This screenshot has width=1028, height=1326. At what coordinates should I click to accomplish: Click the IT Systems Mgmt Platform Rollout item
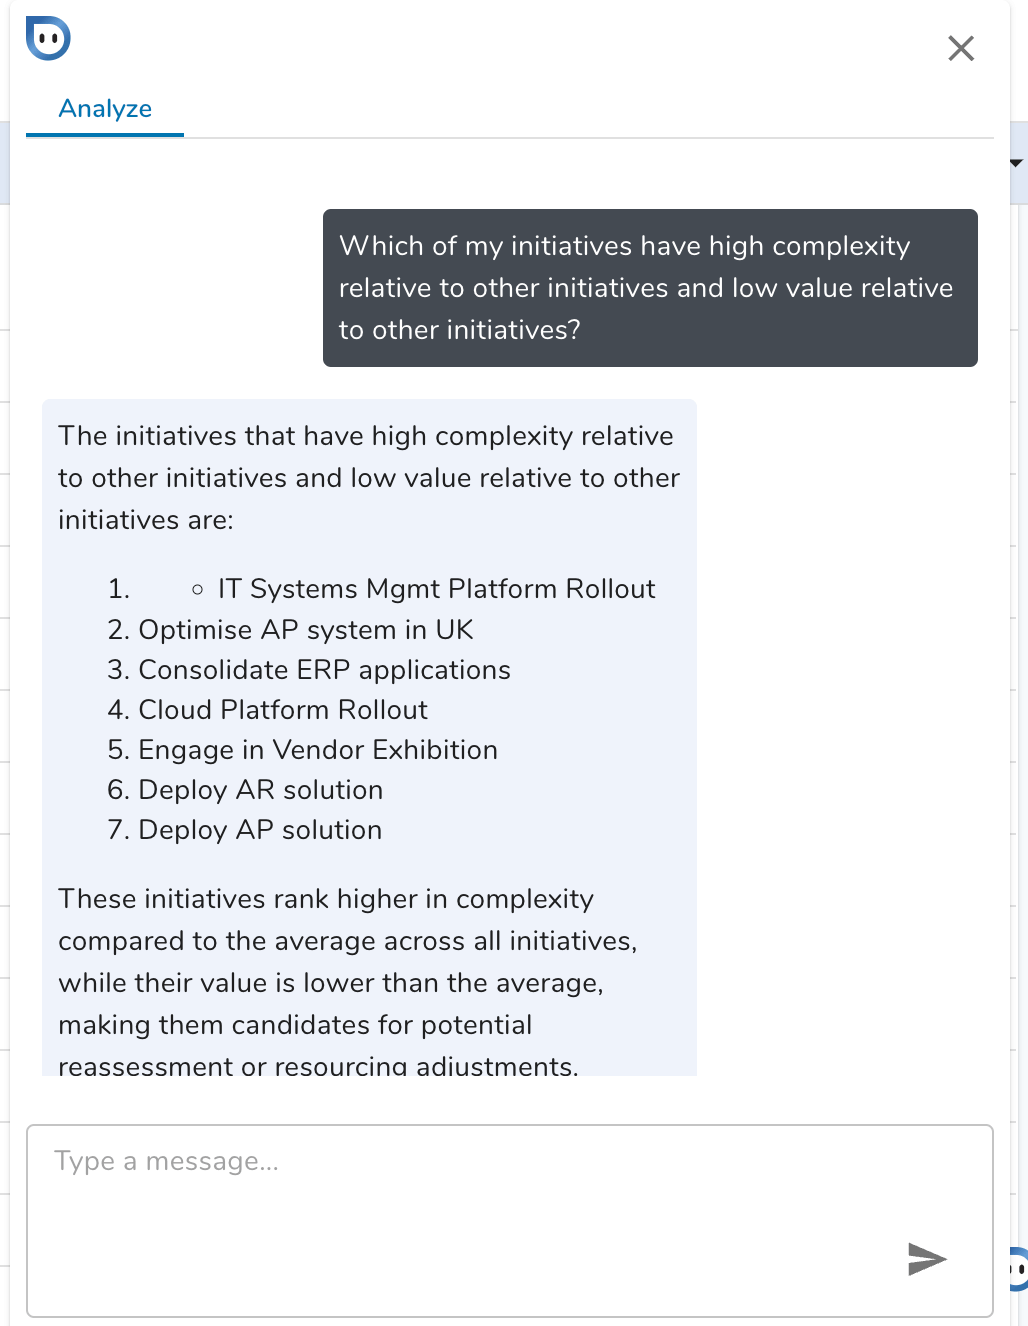pyautogui.click(x=436, y=589)
